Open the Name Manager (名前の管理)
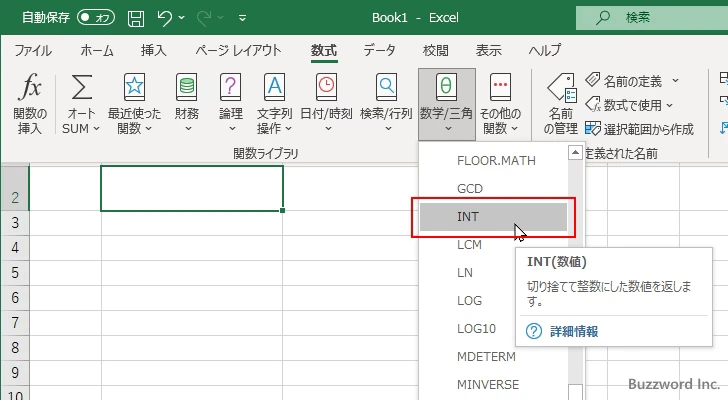728x400 pixels. [560, 104]
